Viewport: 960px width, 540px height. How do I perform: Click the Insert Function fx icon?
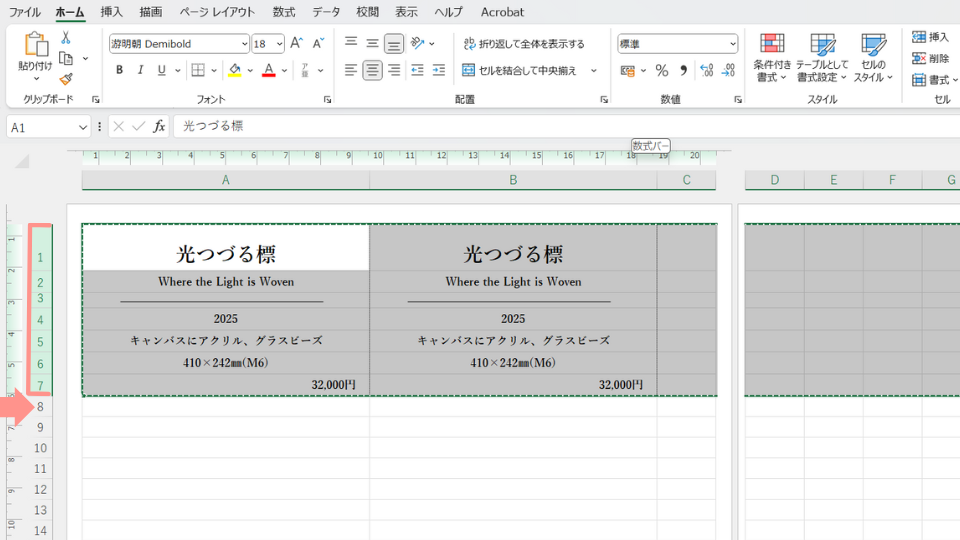159,127
